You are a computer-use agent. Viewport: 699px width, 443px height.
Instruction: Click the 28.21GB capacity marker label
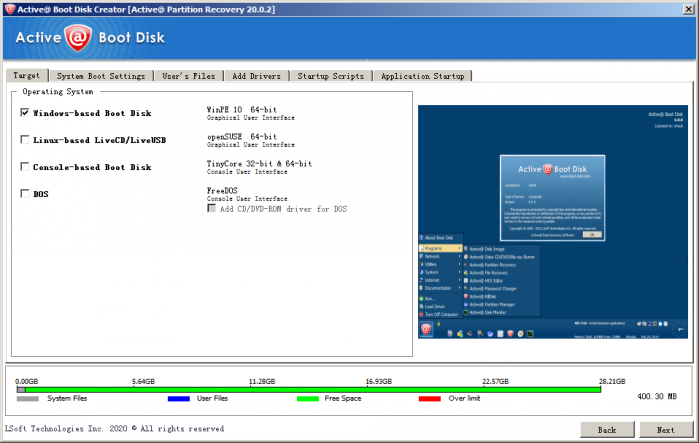pos(612,381)
